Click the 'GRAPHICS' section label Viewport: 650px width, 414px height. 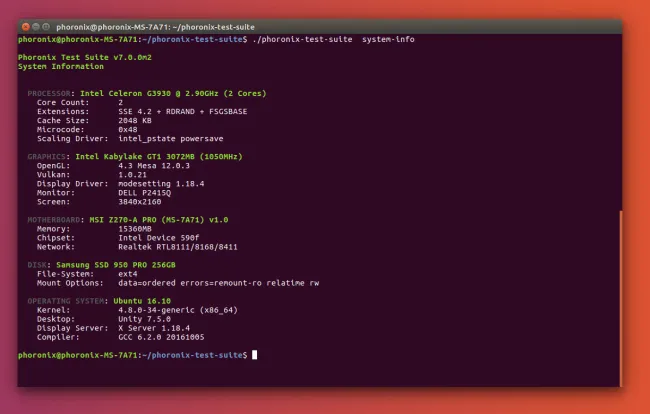(x=46, y=157)
